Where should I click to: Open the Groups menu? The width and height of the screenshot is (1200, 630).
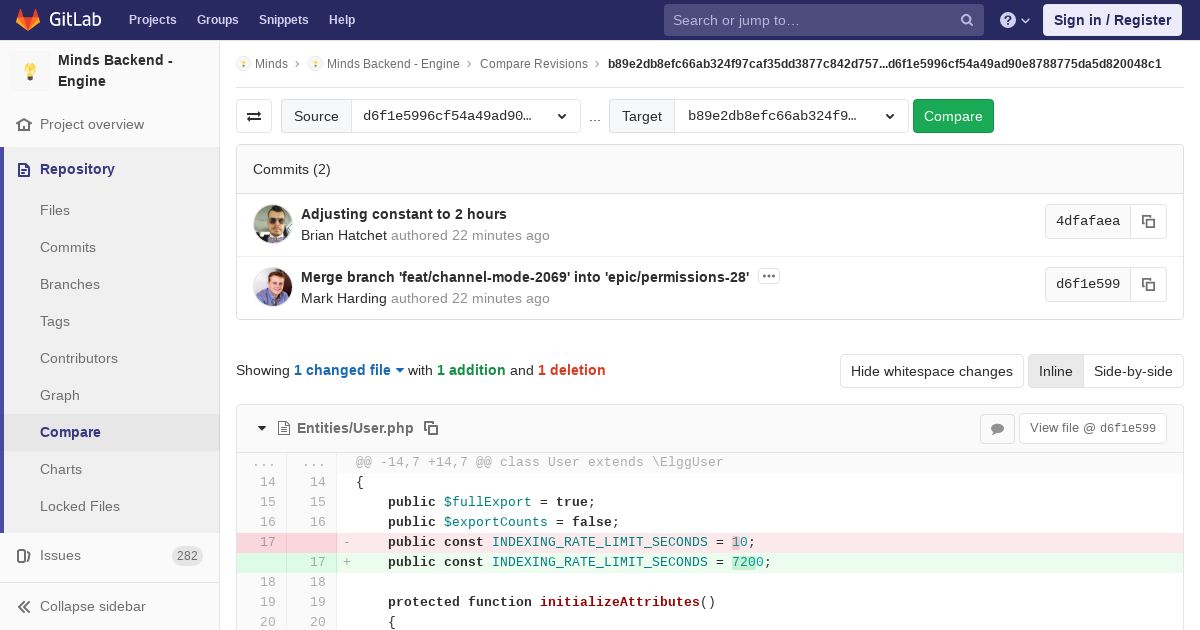click(217, 20)
